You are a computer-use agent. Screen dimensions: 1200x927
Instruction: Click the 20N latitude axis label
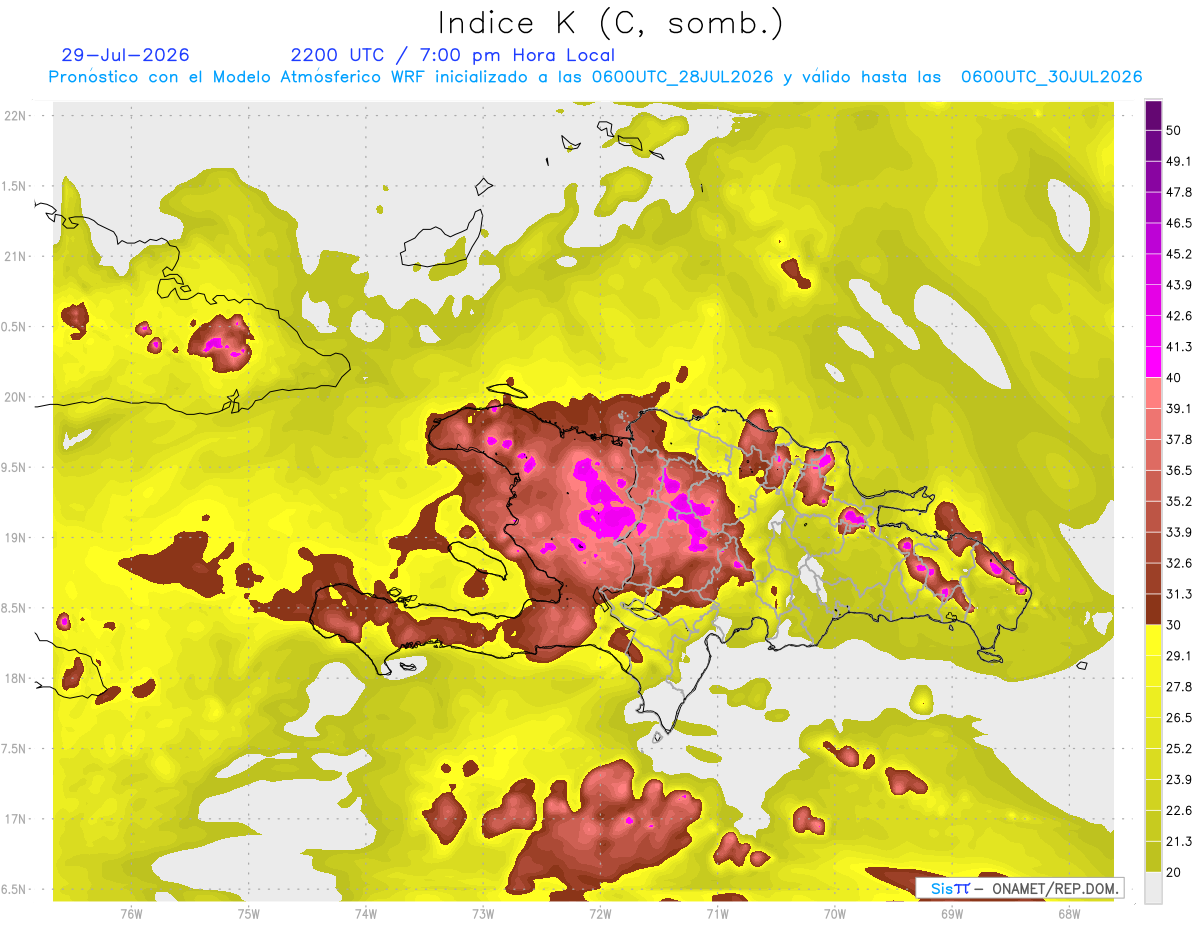16,397
